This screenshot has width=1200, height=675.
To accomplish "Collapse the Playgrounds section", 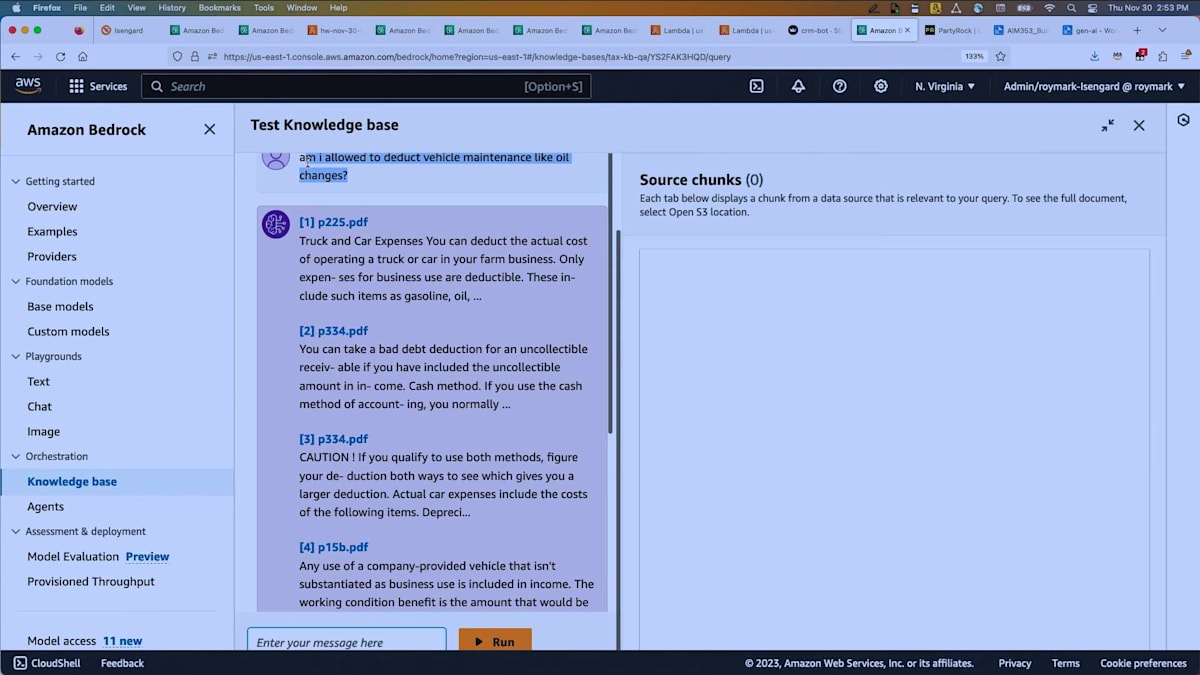I will coord(15,356).
